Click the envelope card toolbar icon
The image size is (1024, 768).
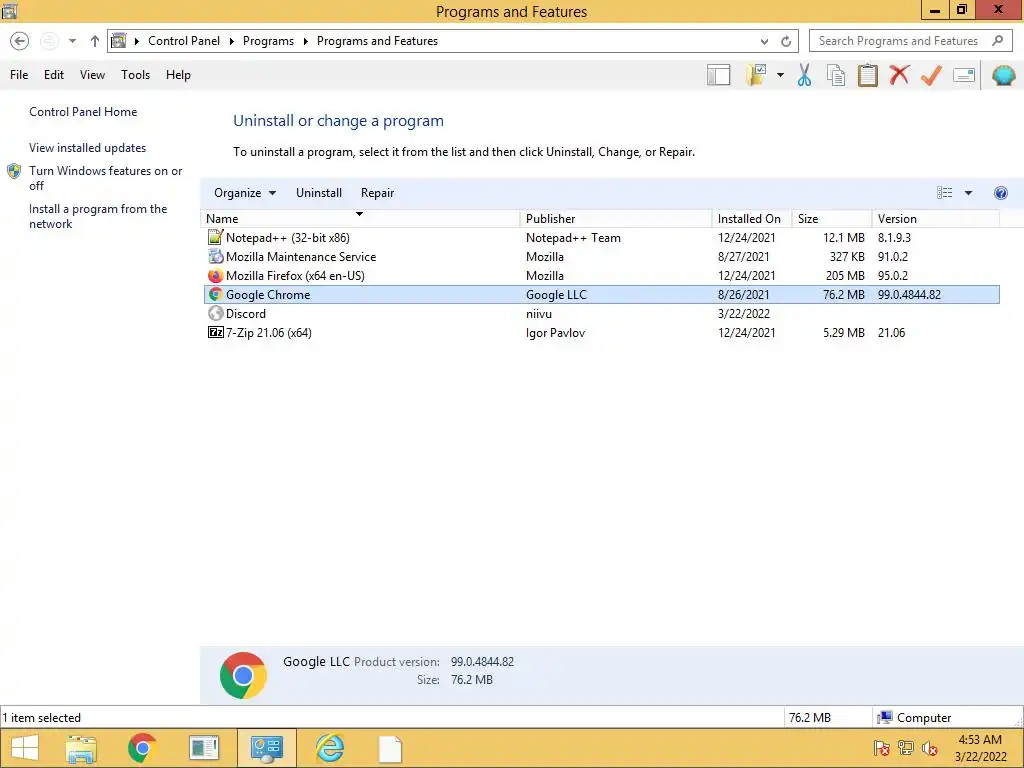pos(964,75)
